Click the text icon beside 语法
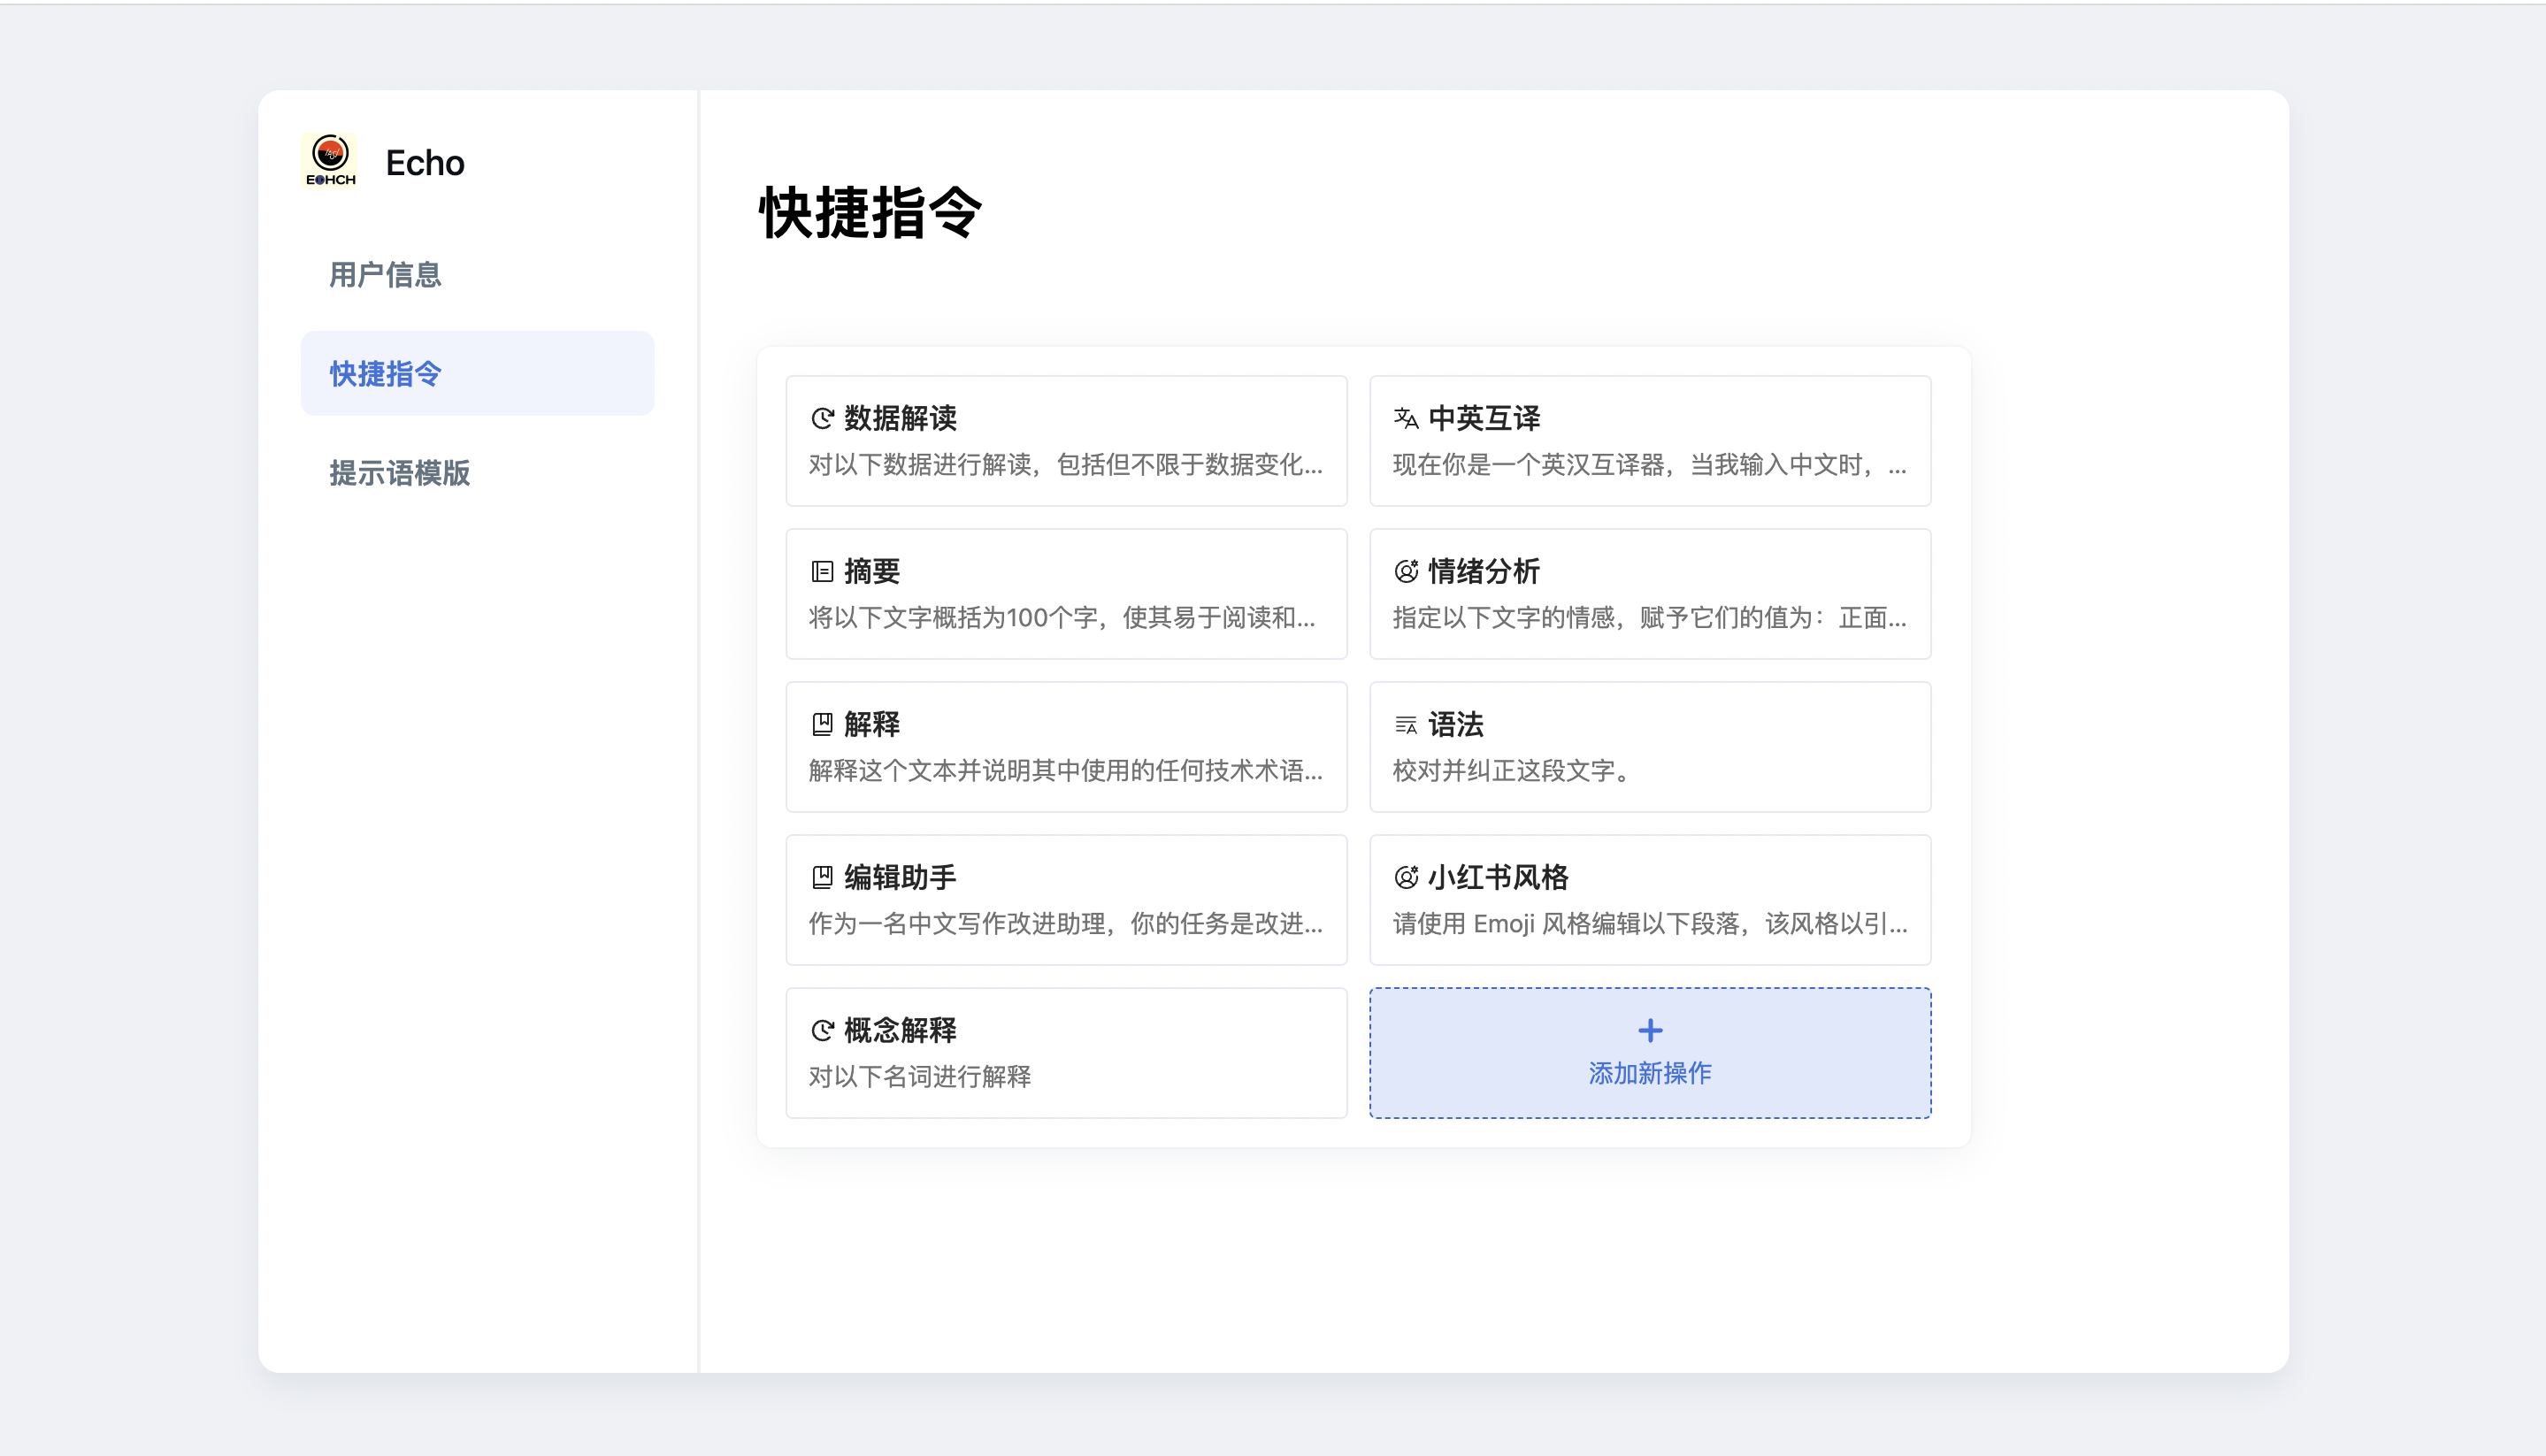 [x=1406, y=725]
